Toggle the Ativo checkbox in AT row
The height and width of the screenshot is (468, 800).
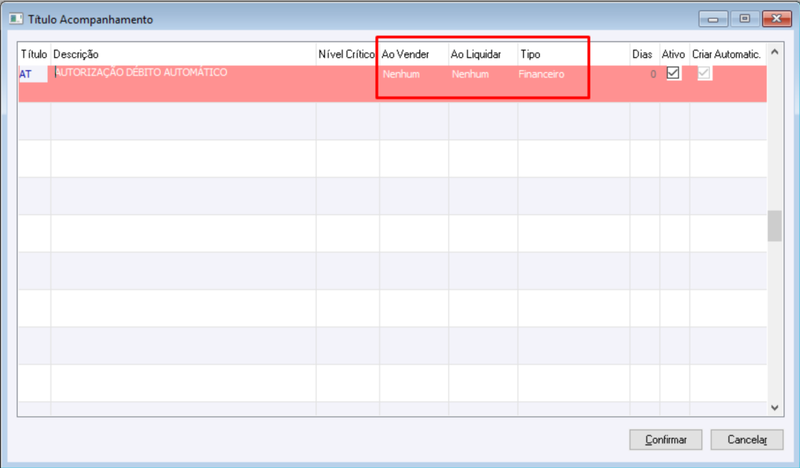coord(673,73)
